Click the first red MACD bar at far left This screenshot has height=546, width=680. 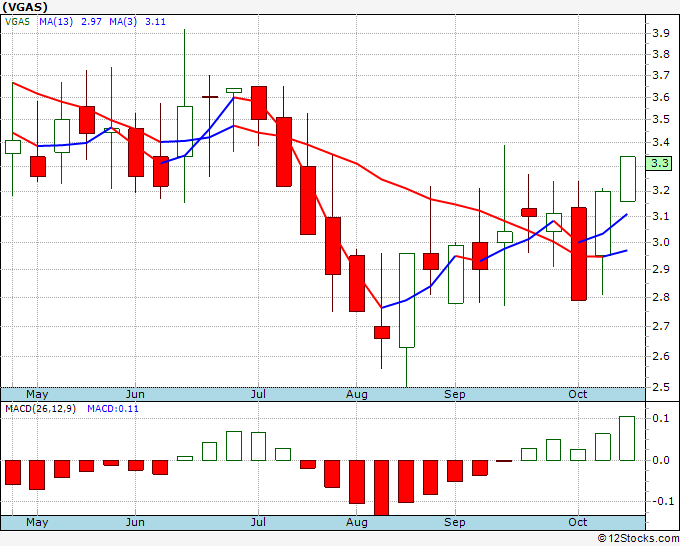coord(13,472)
